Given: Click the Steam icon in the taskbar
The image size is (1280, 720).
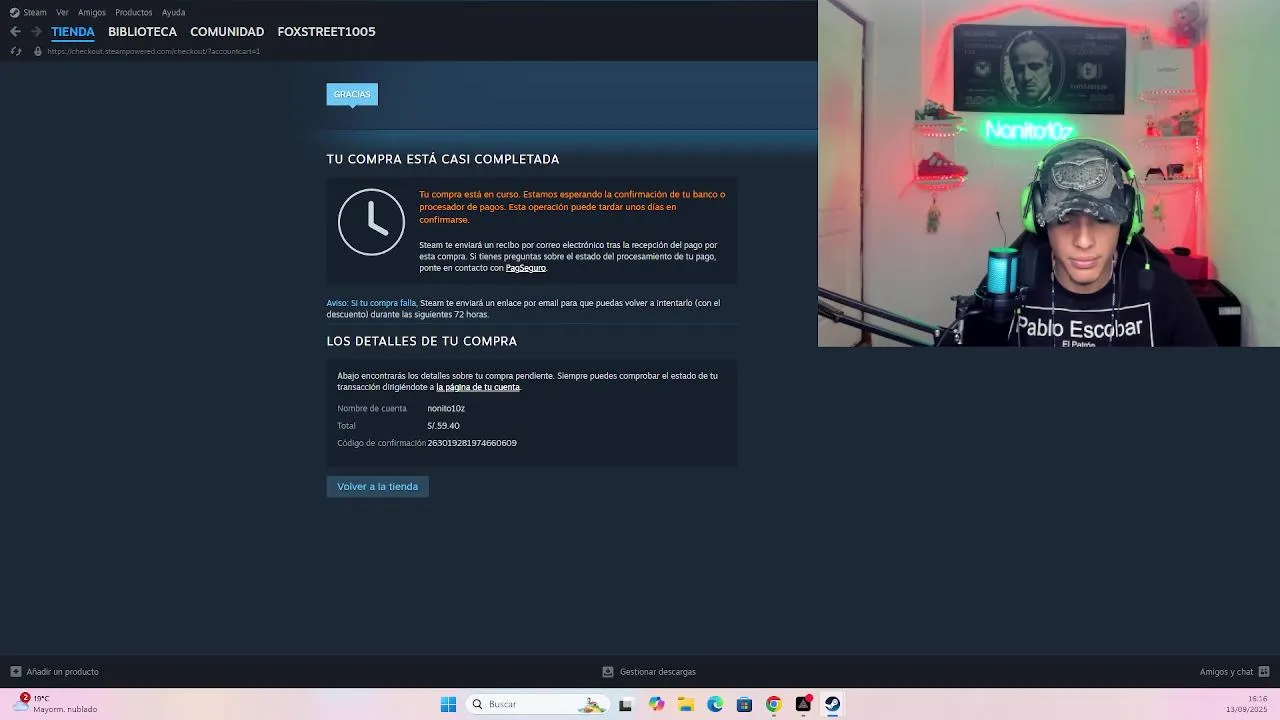Looking at the screenshot, I should (x=832, y=704).
